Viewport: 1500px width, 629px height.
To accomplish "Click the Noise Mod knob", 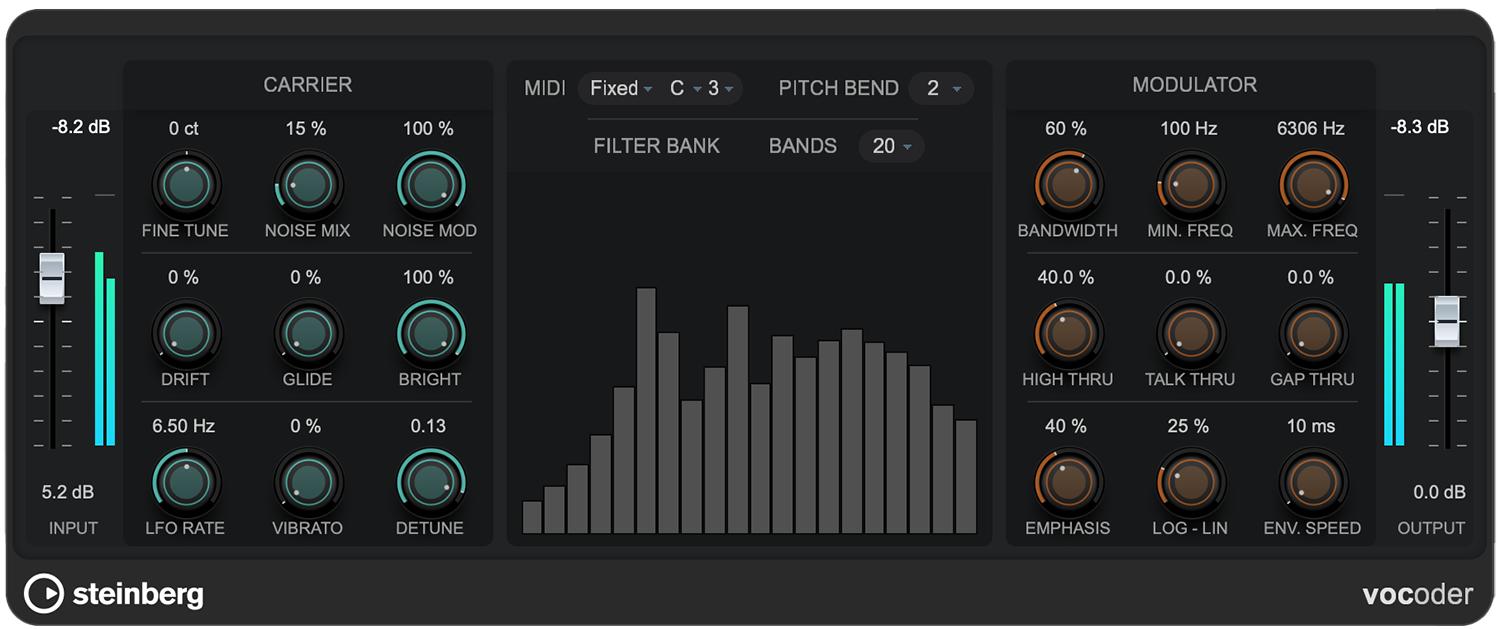I will (x=430, y=184).
